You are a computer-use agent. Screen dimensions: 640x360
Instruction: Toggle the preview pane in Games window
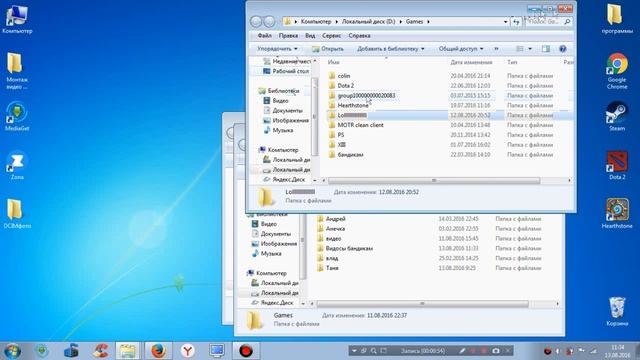tap(546, 49)
